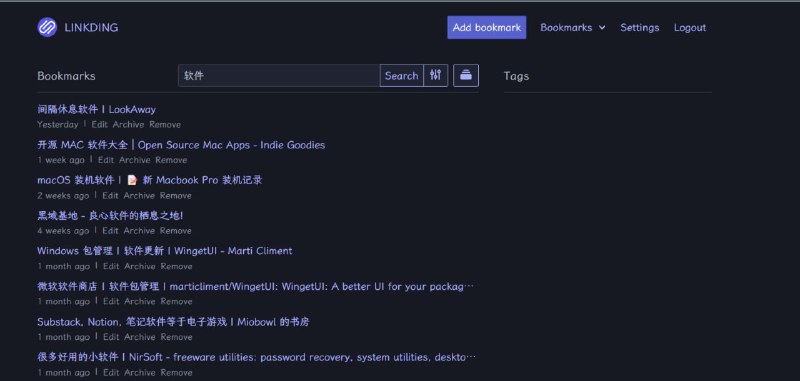The image size is (800, 381).
Task: Click the Add bookmark button
Action: (x=487, y=28)
